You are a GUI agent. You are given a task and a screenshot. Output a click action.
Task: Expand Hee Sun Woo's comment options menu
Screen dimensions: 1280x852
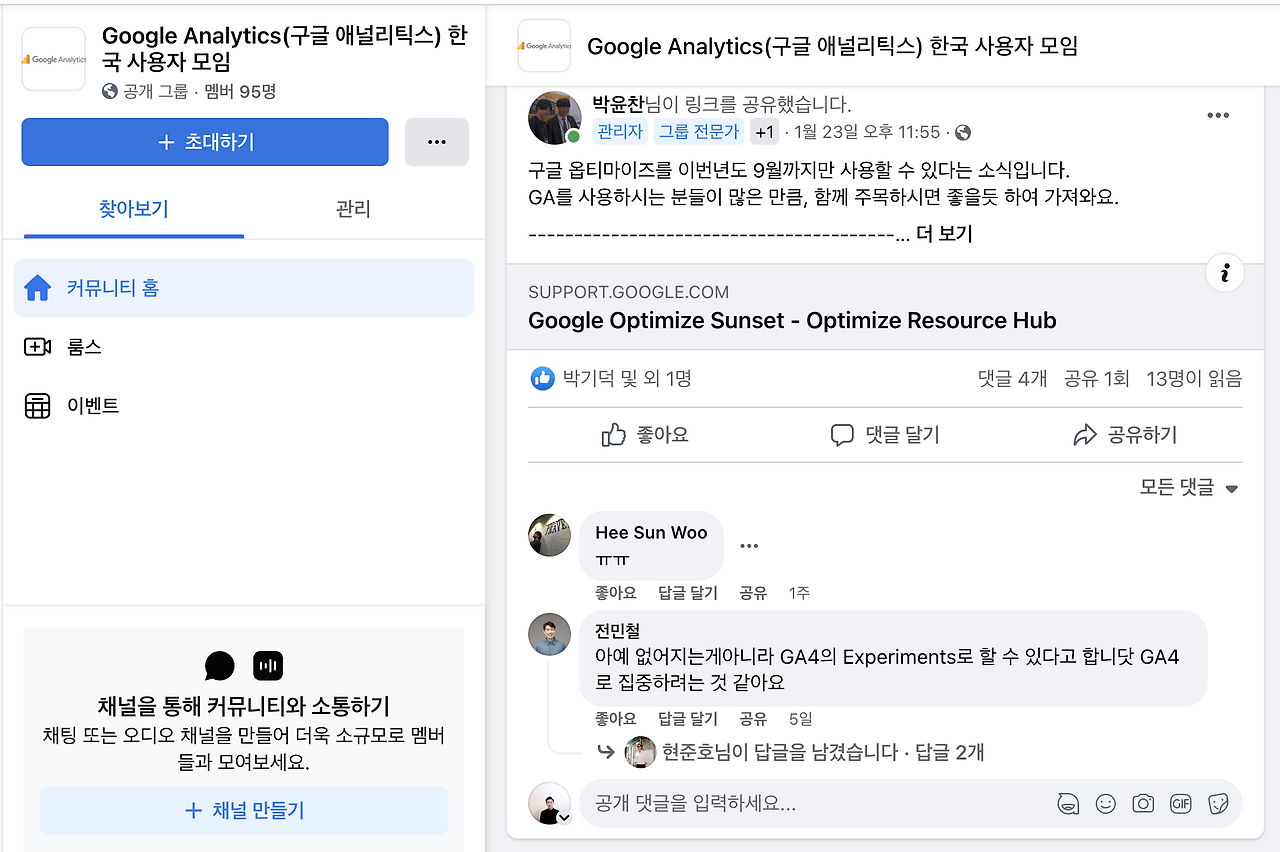[x=750, y=545]
